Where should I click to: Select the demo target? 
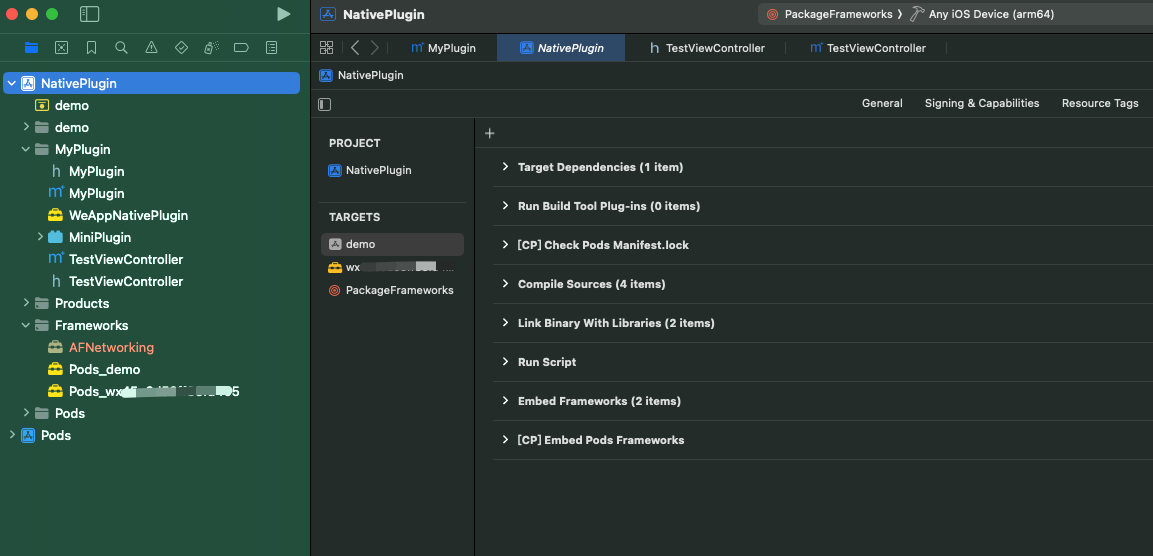pos(392,244)
